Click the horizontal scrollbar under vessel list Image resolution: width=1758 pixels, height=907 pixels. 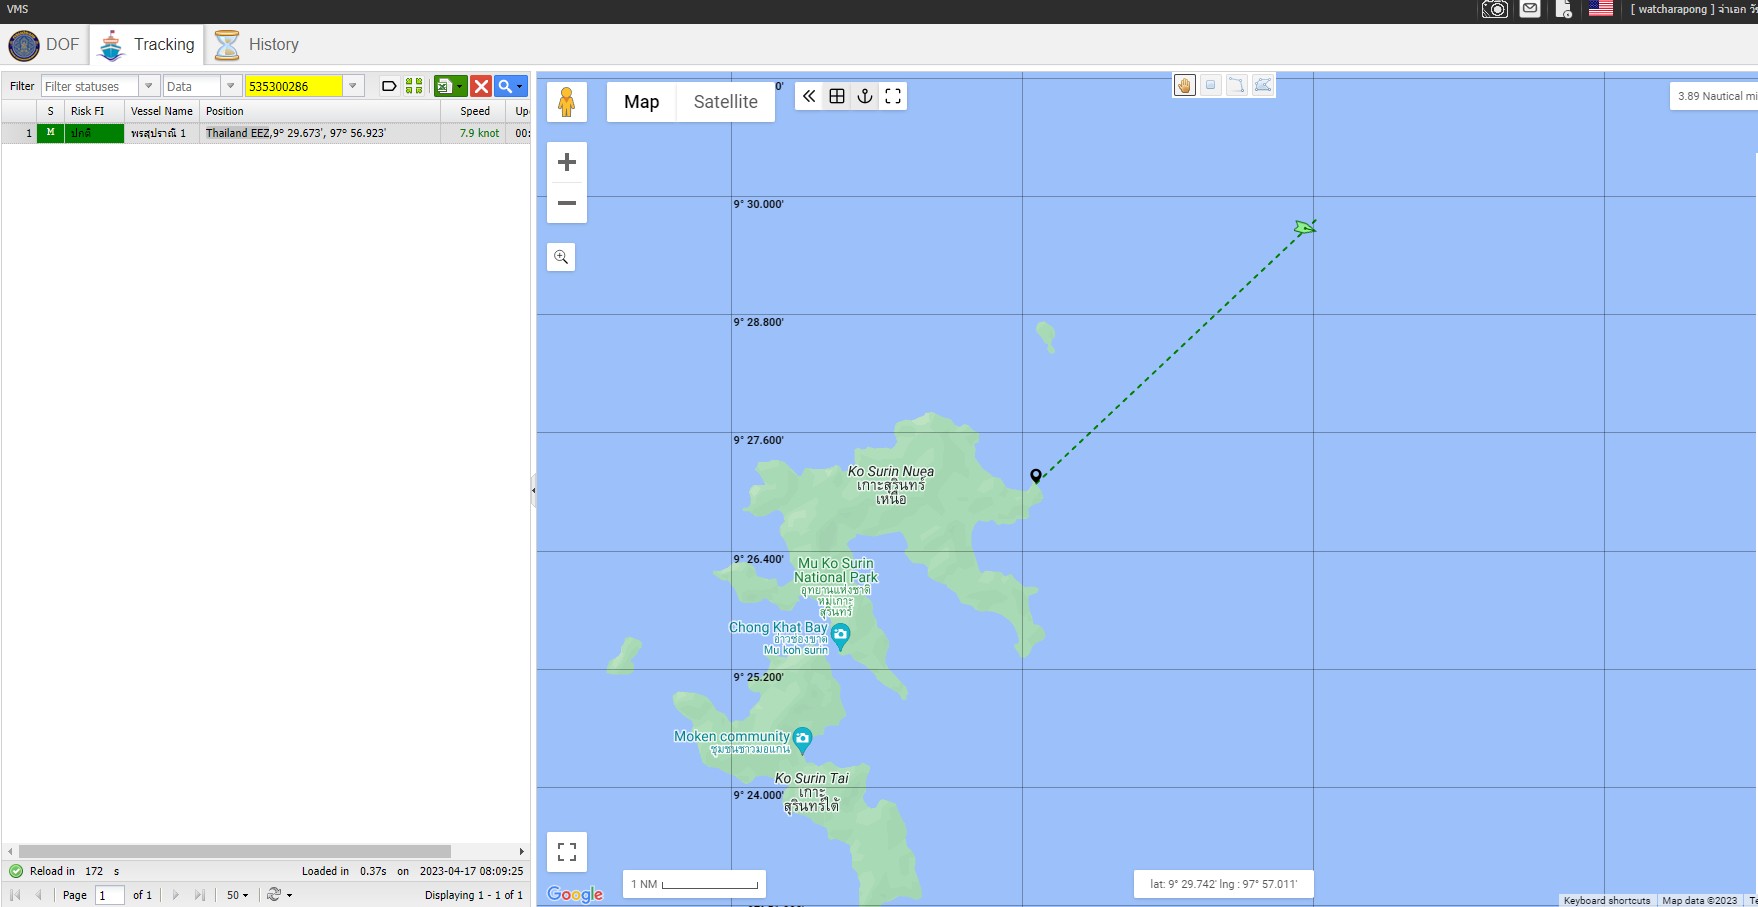[235, 851]
